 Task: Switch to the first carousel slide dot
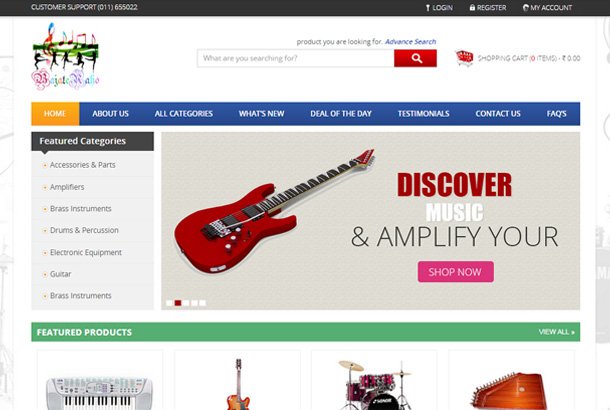[169, 303]
